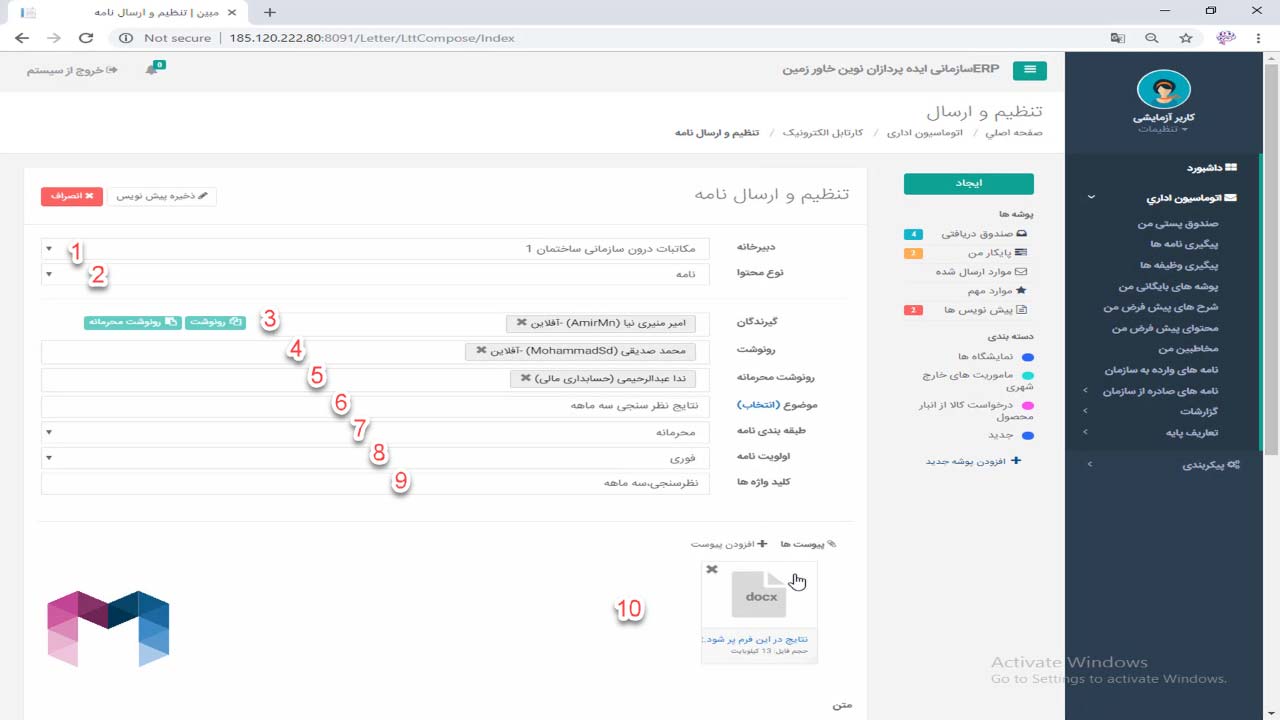Screen dimensions: 1280x720
Task: Remove recipient امیر منیری نیا tag
Action: click(521, 323)
